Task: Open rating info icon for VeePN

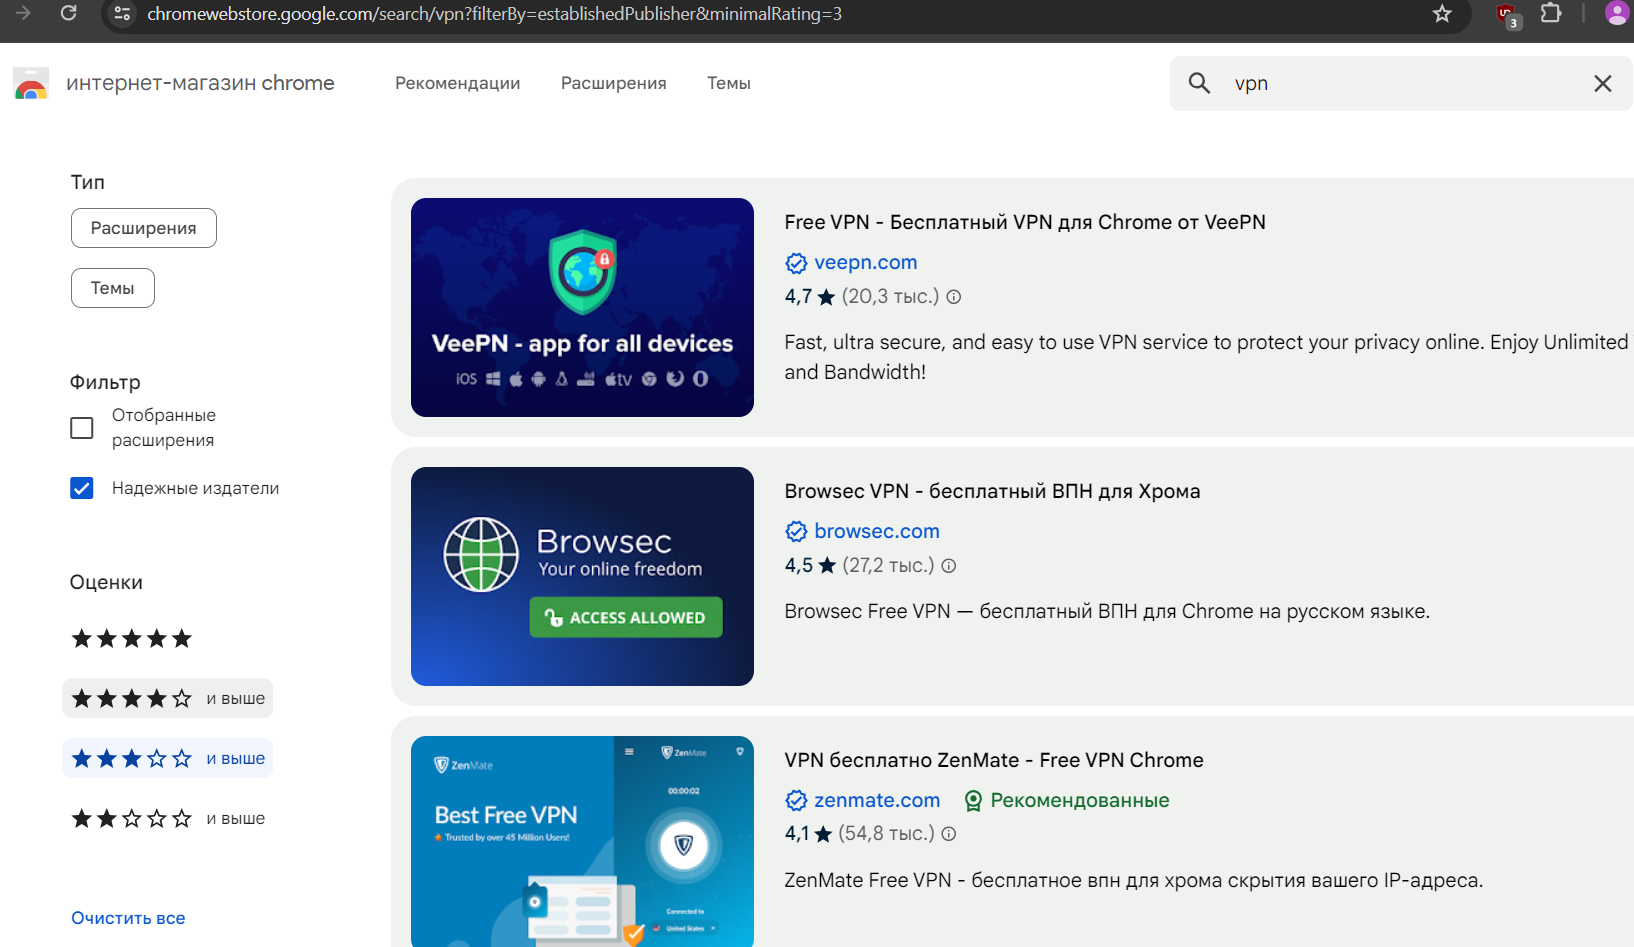Action: [x=954, y=297]
